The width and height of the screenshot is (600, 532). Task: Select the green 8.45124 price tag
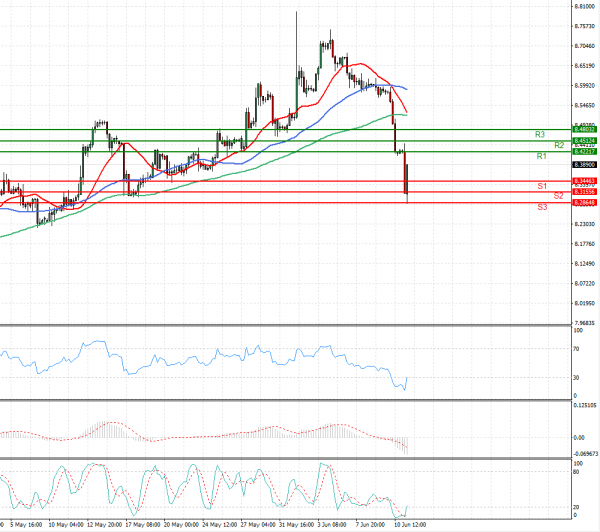pos(584,141)
